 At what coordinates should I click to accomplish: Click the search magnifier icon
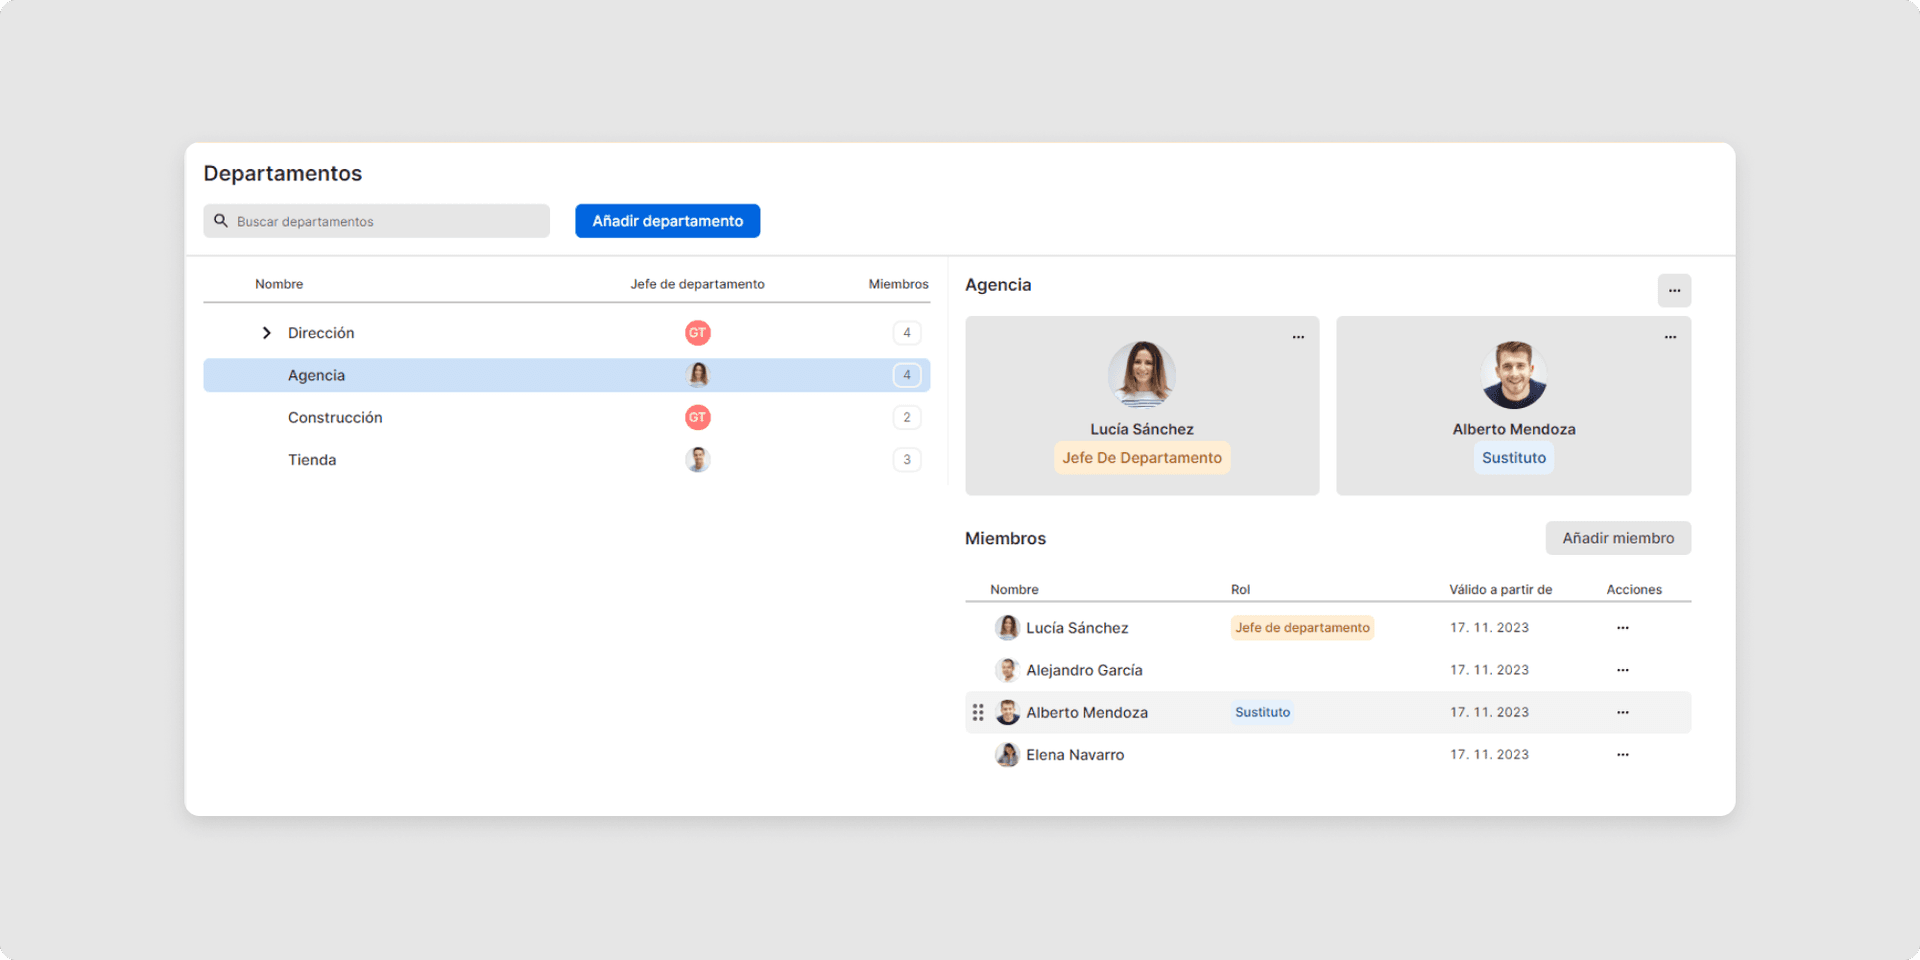coord(221,221)
